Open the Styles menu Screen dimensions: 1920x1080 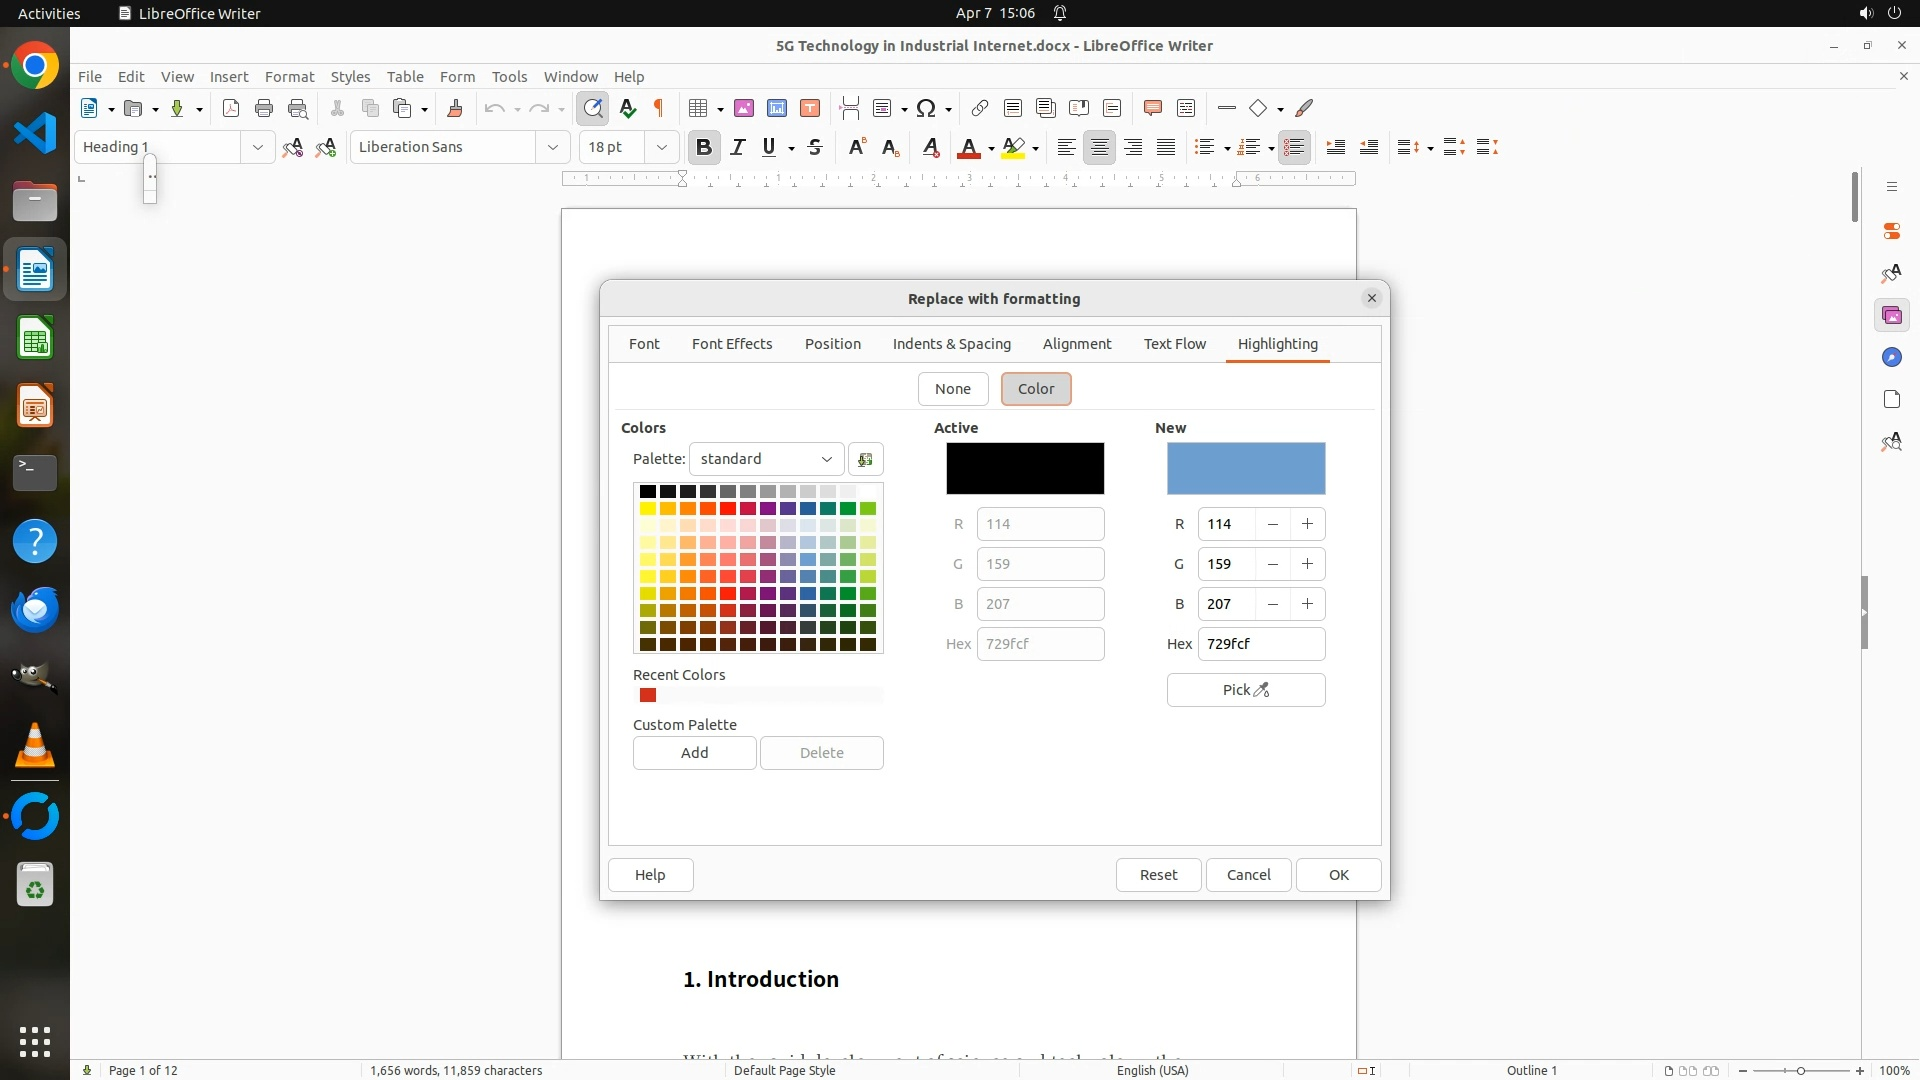[x=350, y=76]
